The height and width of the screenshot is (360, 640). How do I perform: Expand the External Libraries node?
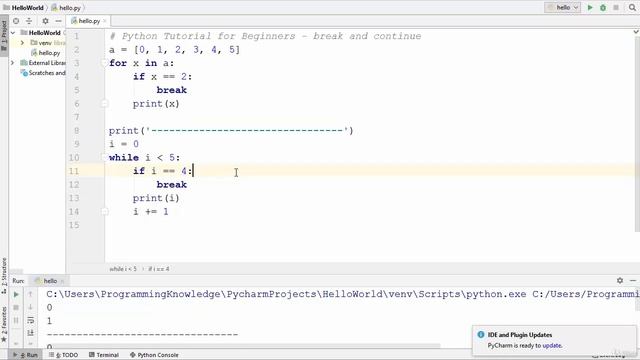pyautogui.click(x=13, y=63)
